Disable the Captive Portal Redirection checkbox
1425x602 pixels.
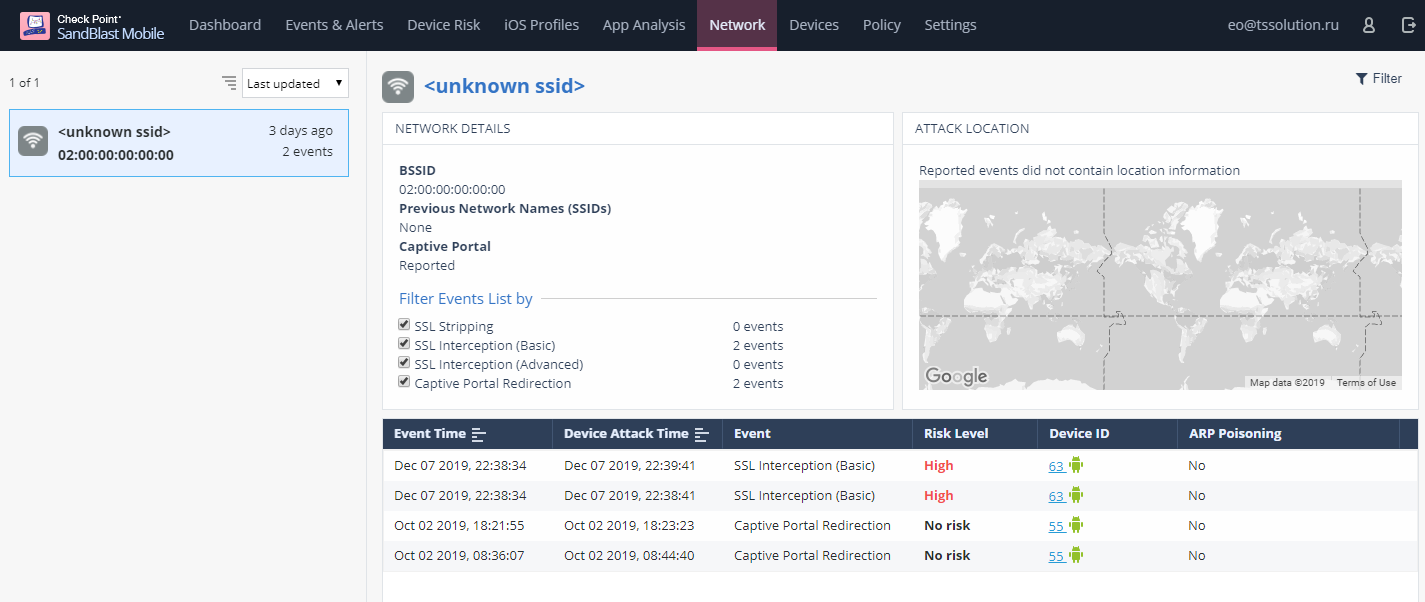click(x=404, y=382)
